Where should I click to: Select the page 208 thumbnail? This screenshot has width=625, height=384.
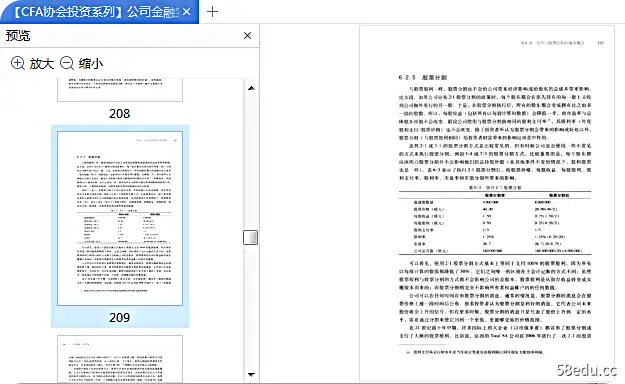(x=120, y=90)
